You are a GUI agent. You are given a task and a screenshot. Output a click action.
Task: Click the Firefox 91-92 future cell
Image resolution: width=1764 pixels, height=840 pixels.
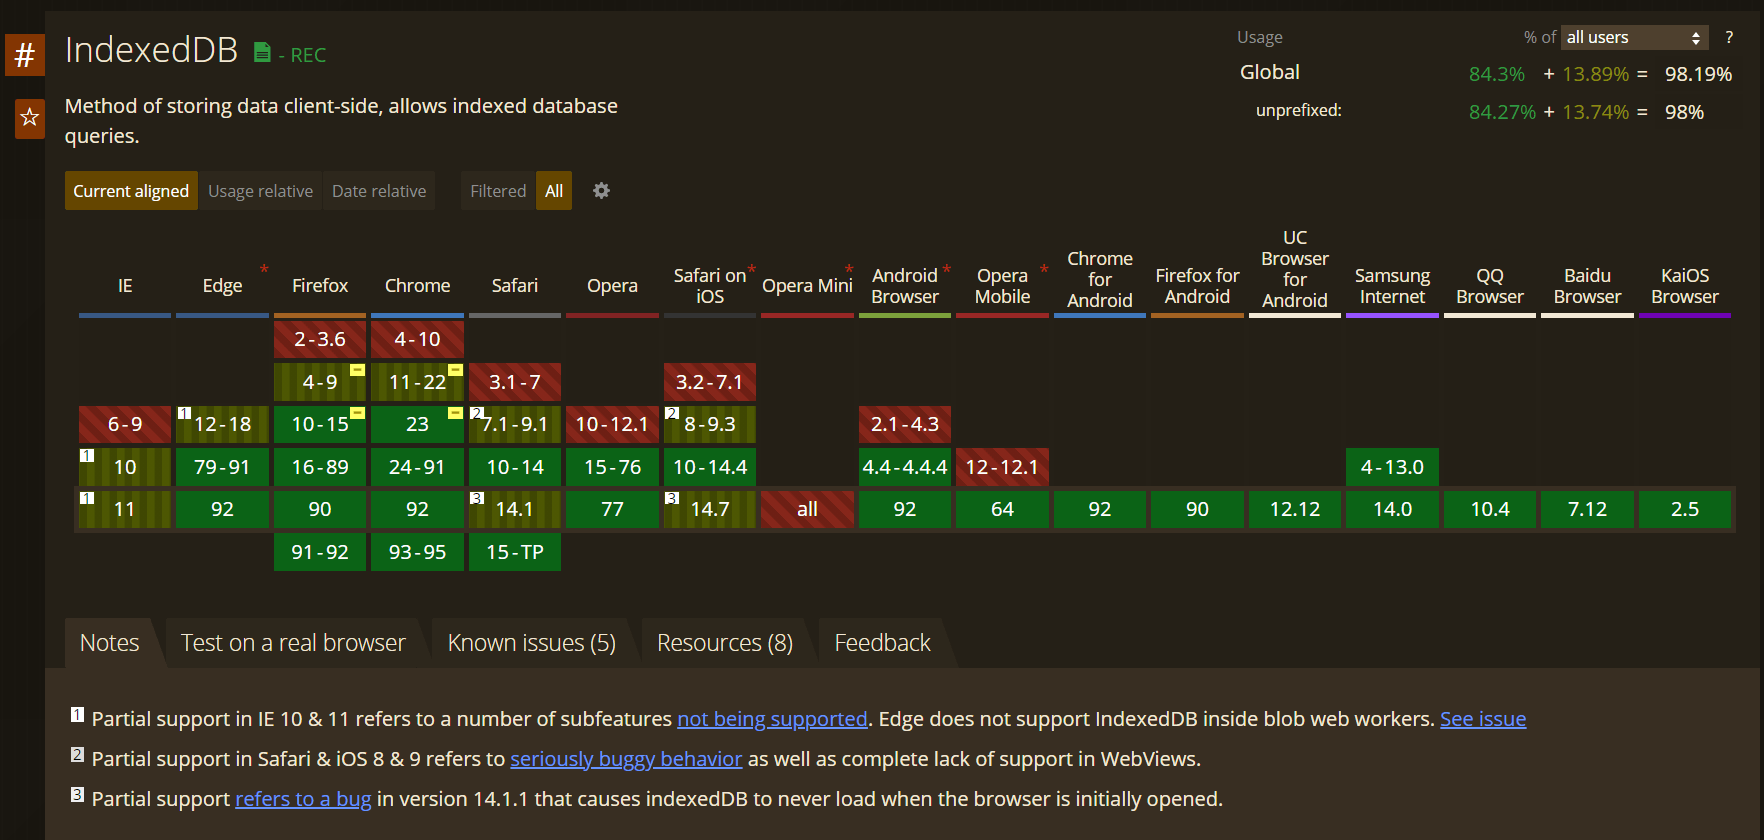pos(320,552)
